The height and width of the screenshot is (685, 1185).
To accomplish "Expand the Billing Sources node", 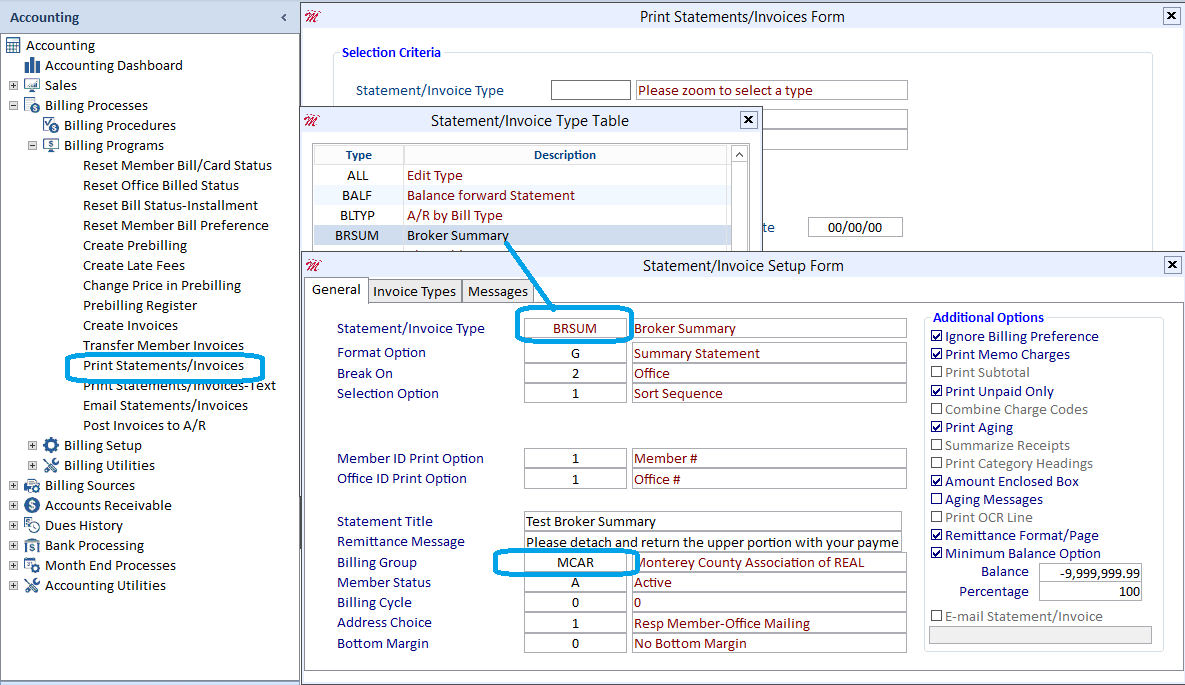I will point(13,485).
